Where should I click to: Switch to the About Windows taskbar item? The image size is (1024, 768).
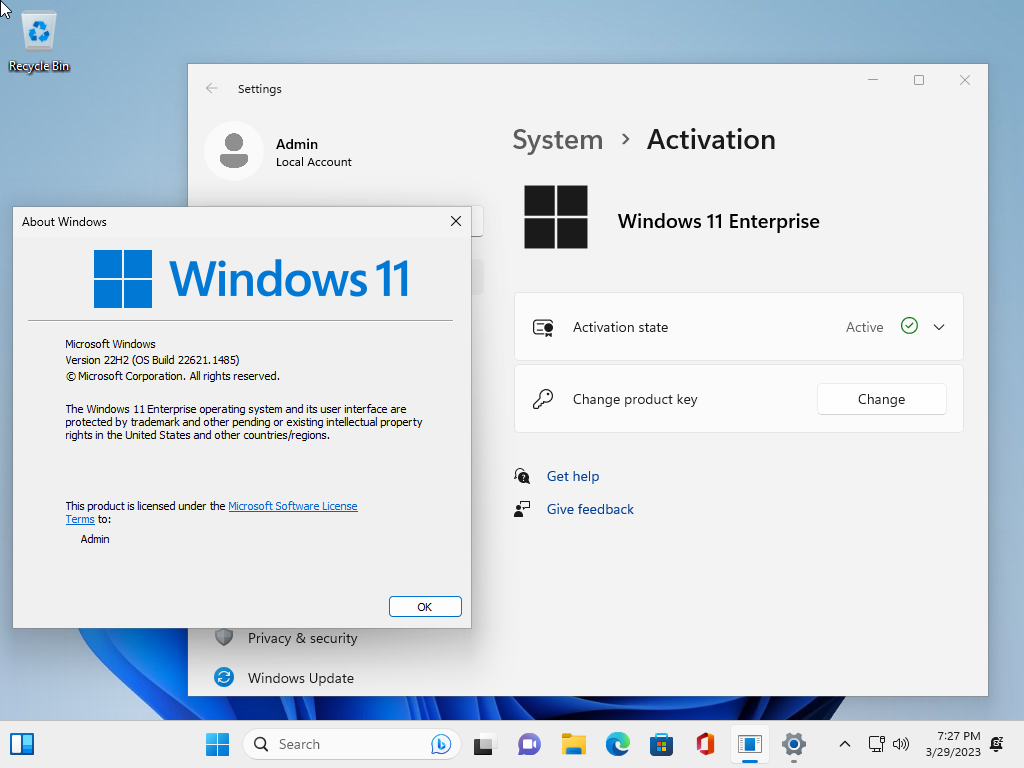[750, 744]
